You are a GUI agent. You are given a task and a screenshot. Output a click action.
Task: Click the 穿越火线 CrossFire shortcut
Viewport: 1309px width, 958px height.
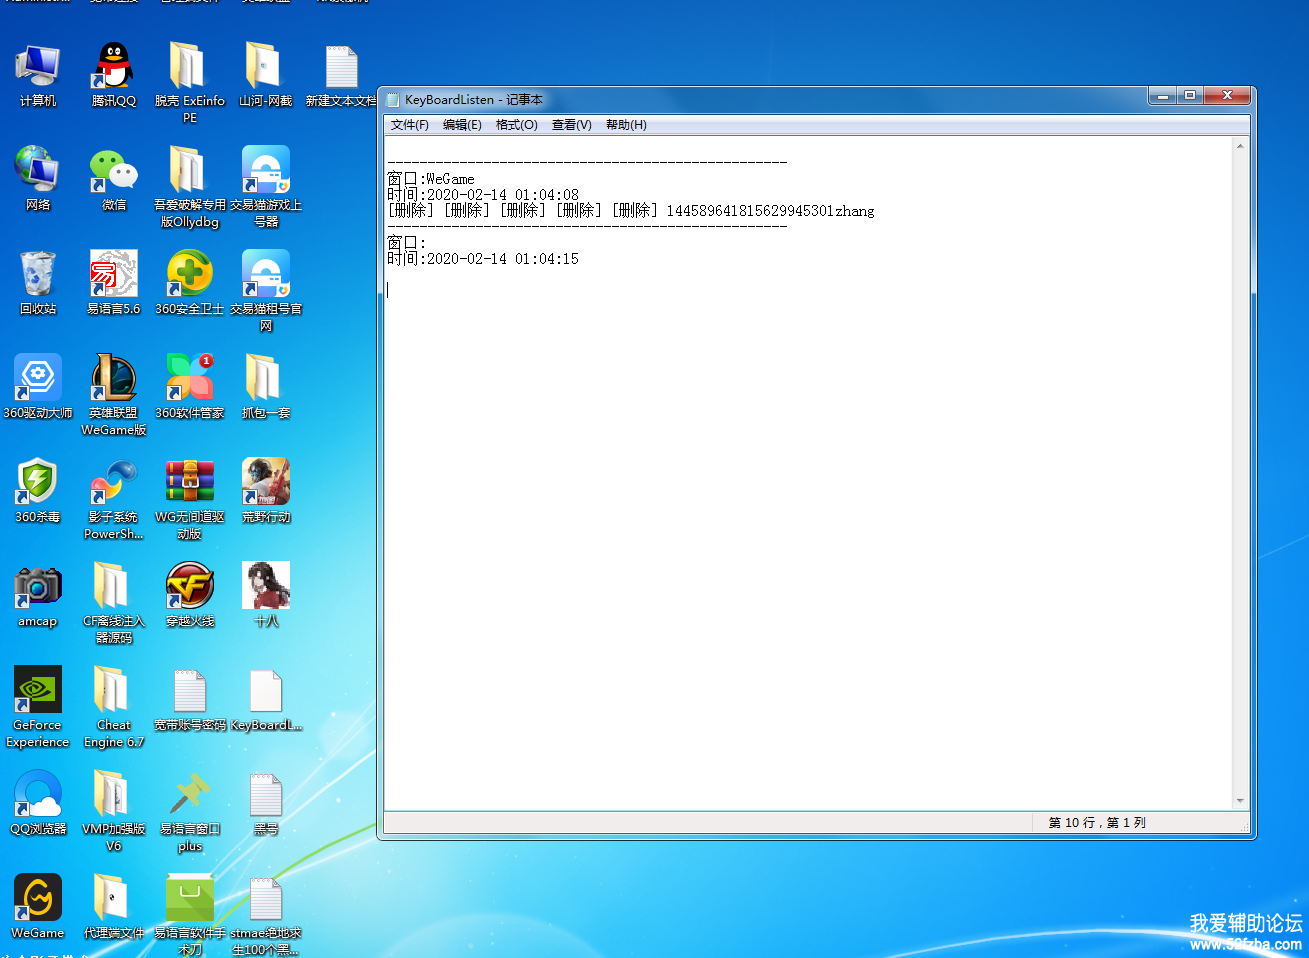tap(189, 588)
